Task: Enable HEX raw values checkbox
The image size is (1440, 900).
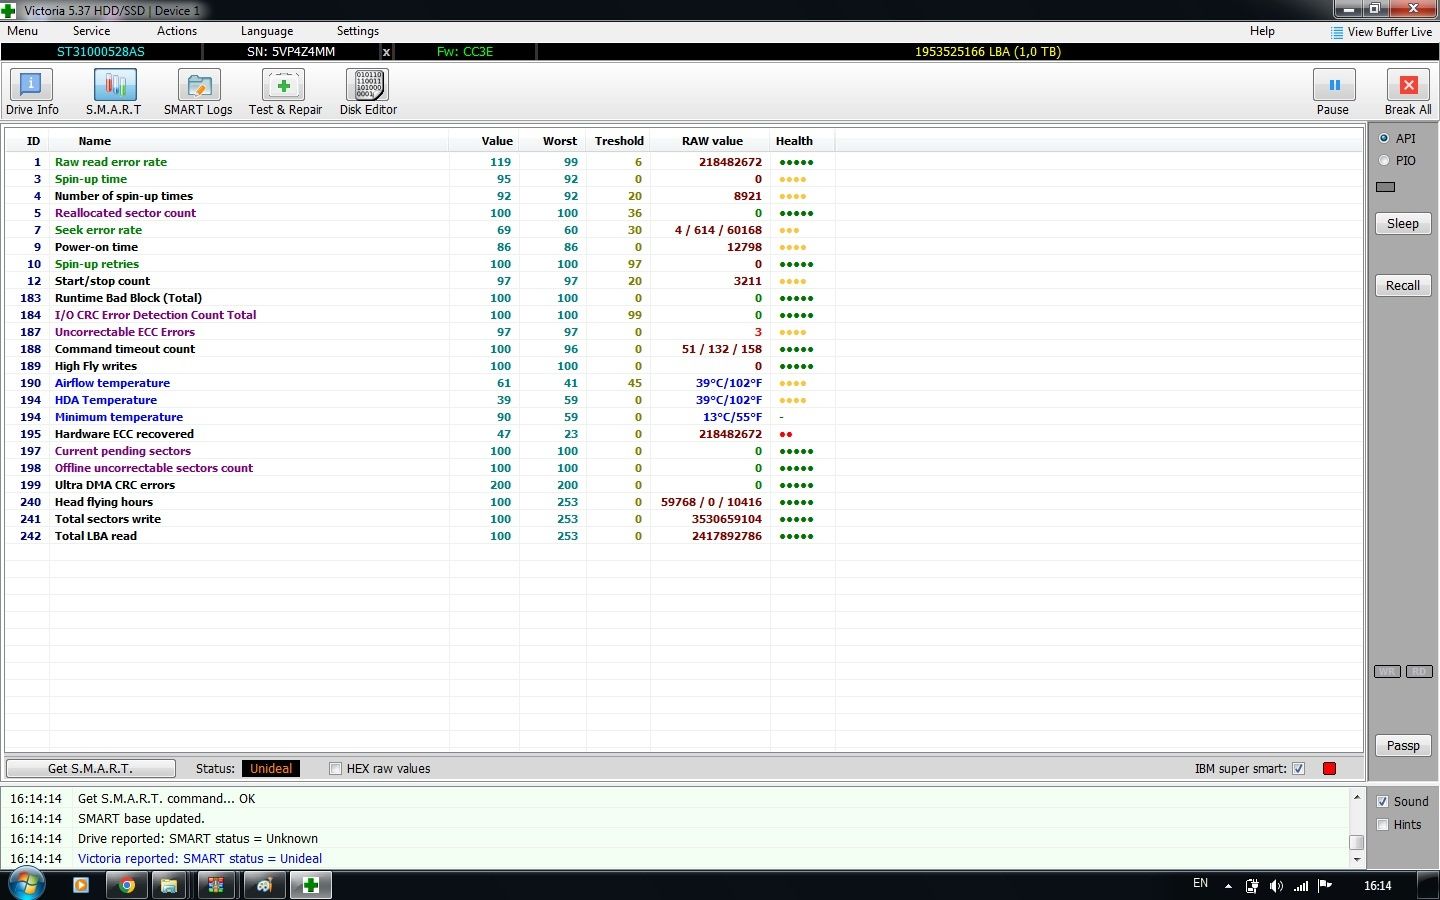Action: tap(336, 769)
